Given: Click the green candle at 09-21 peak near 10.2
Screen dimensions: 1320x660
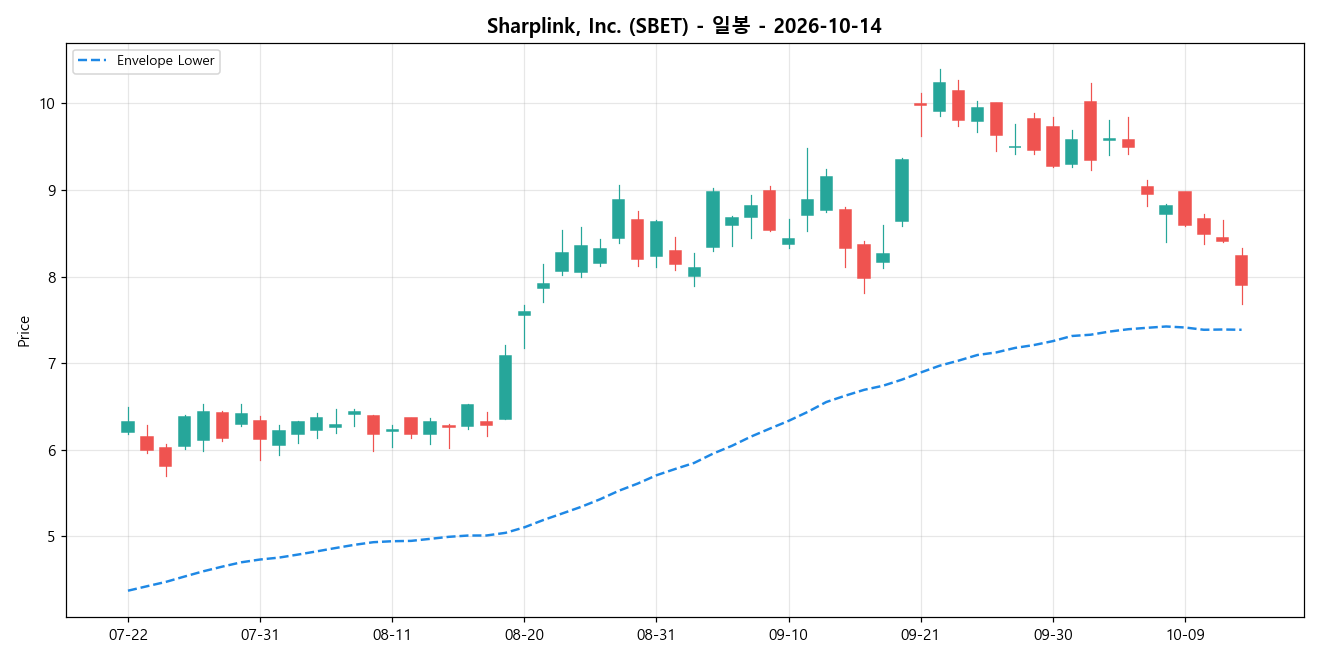Looking at the screenshot, I should point(939,96).
